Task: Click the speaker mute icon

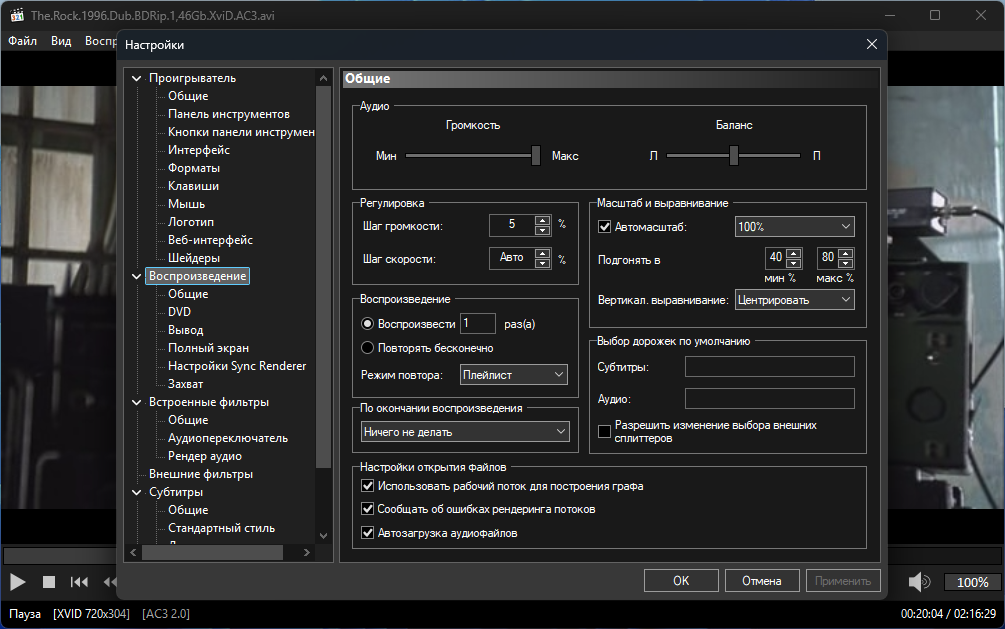Action: [x=920, y=581]
